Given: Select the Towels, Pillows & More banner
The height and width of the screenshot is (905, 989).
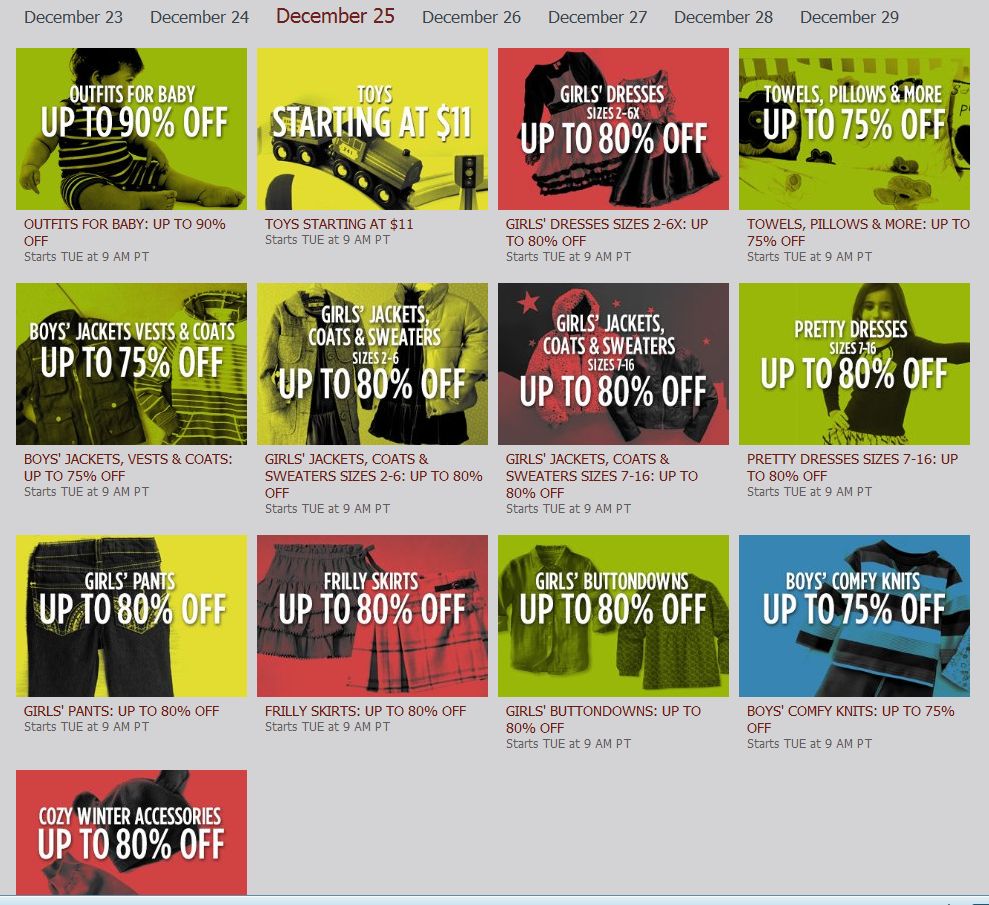Looking at the screenshot, I should click(854, 129).
